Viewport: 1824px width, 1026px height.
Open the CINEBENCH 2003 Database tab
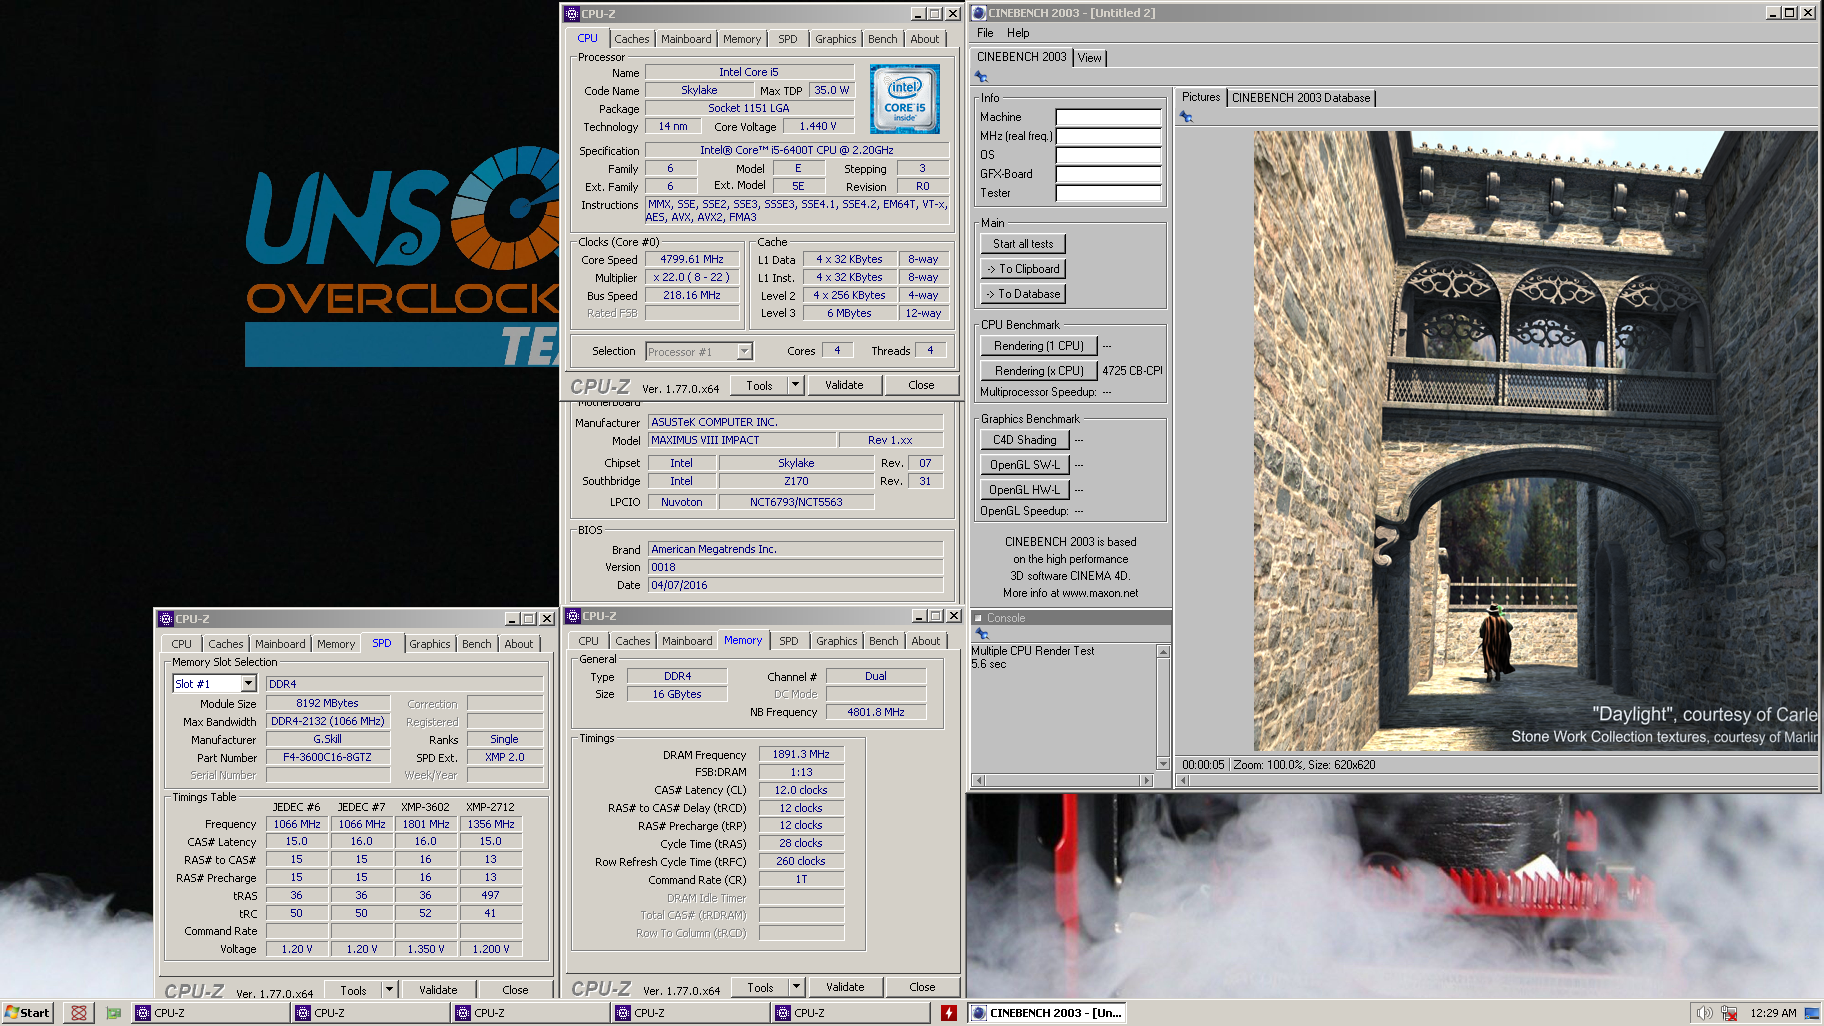(x=1300, y=98)
